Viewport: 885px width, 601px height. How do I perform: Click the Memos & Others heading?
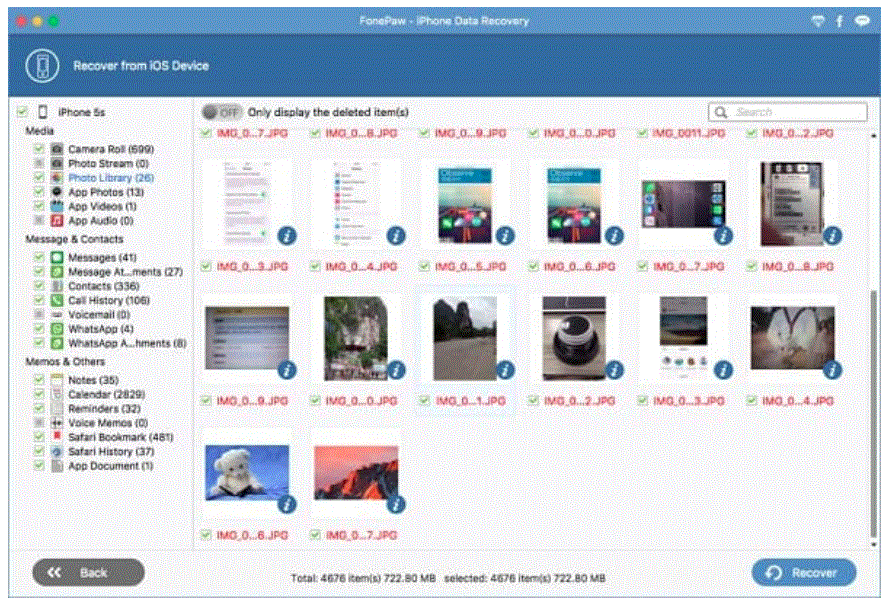click(65, 361)
